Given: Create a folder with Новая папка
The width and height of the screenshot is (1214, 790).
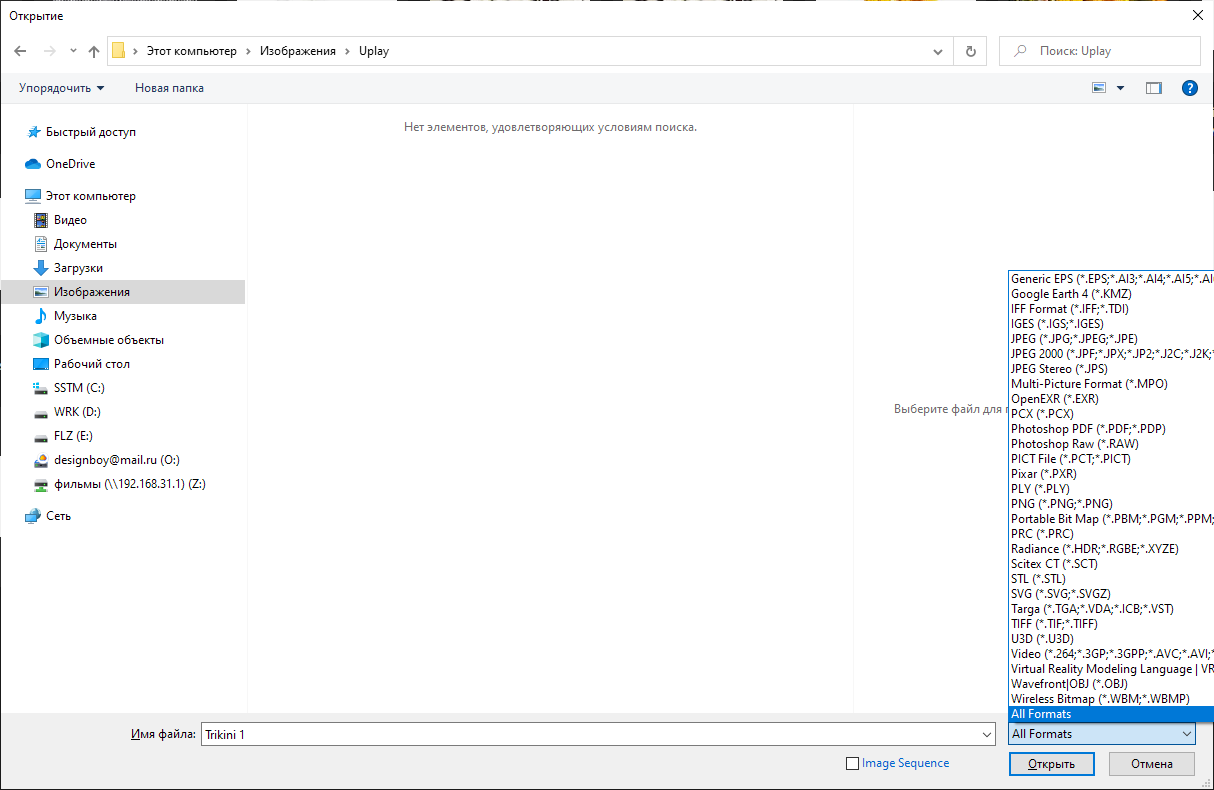Looking at the screenshot, I should (x=169, y=88).
